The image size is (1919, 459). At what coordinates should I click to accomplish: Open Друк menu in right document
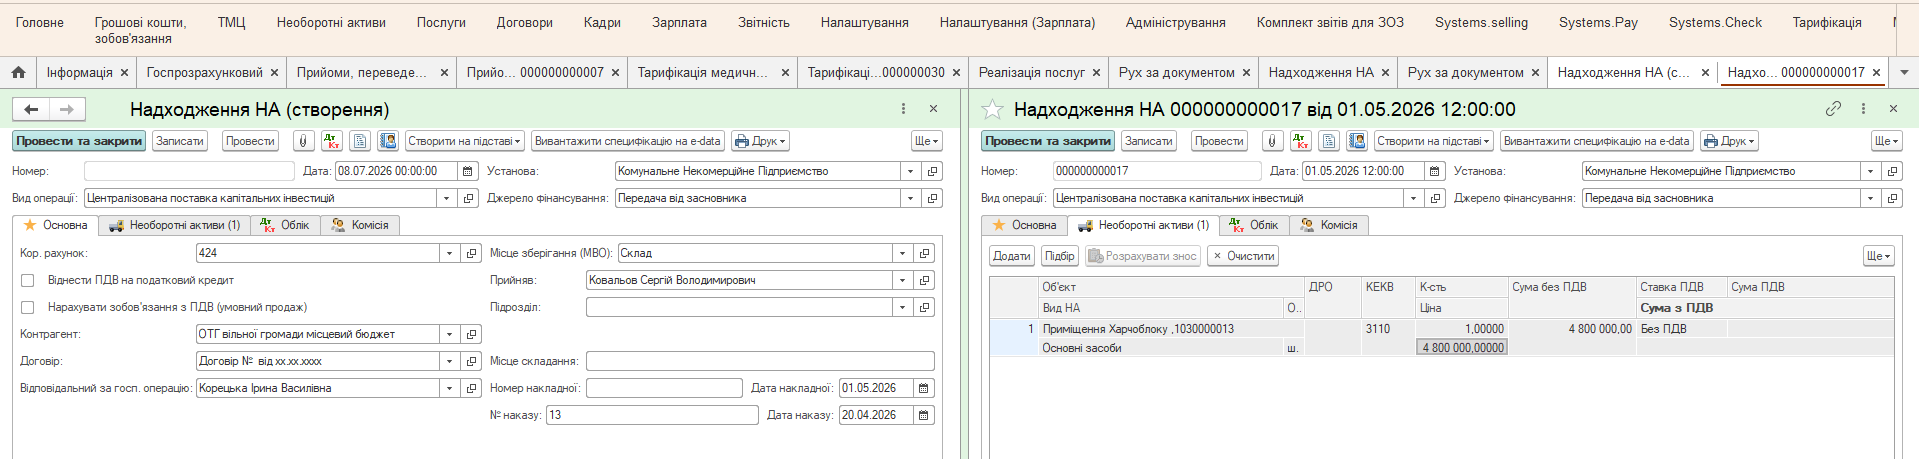click(1729, 141)
